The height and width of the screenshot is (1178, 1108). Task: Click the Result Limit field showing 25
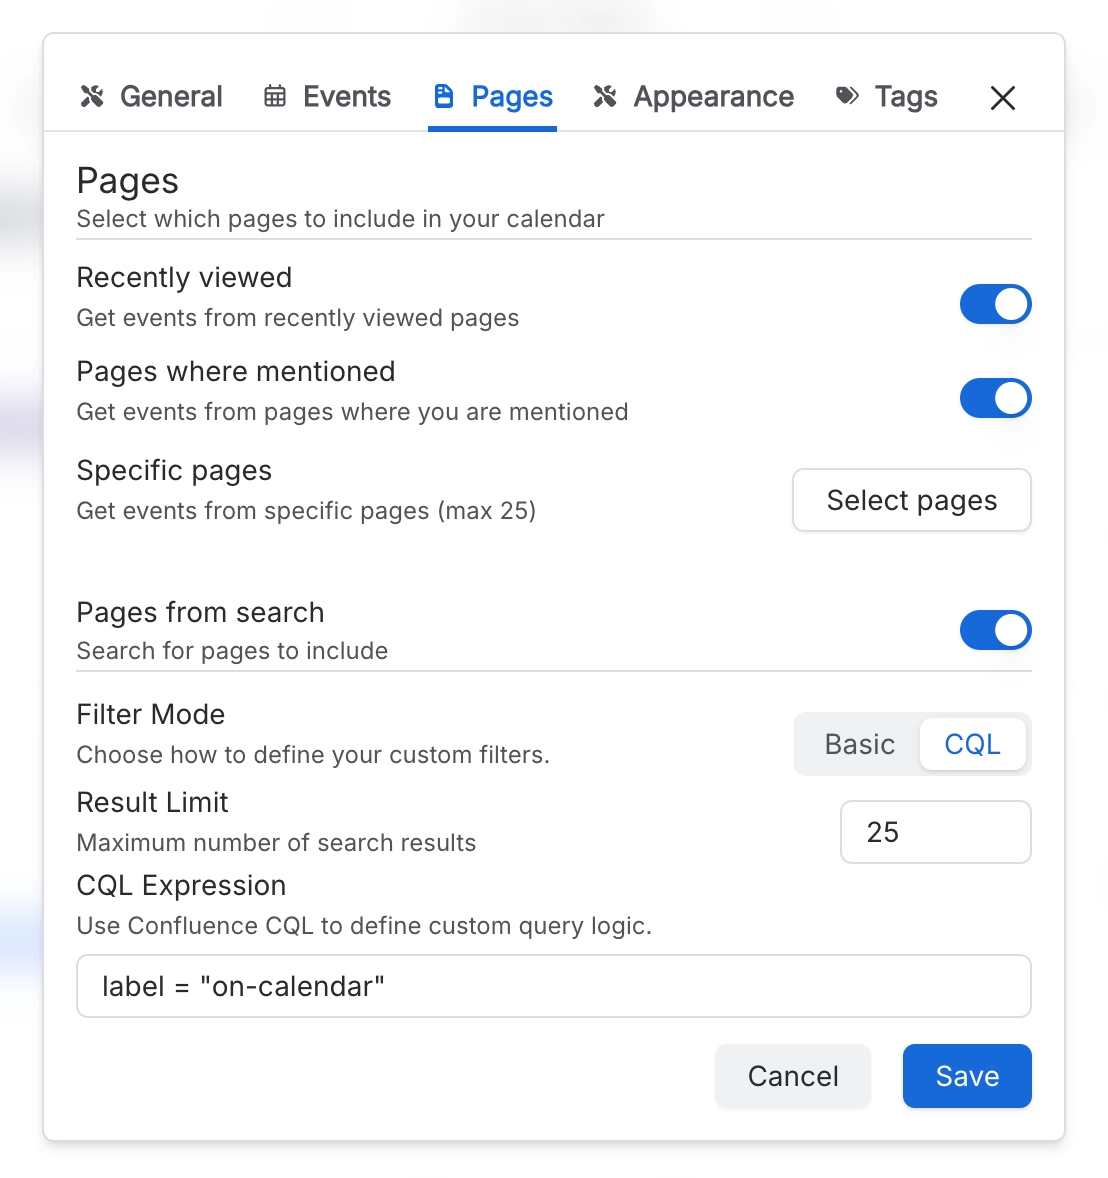[935, 832]
